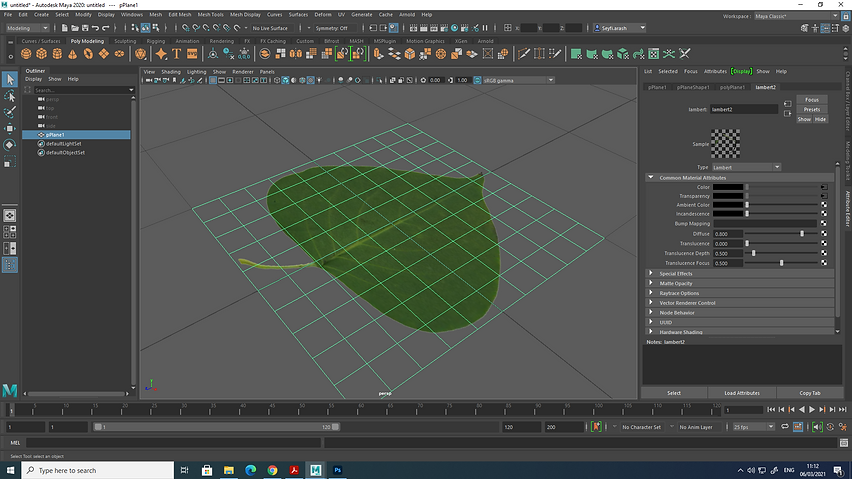Activate the Move tool in toolbox
The width and height of the screenshot is (852, 479).
pyautogui.click(x=10, y=128)
